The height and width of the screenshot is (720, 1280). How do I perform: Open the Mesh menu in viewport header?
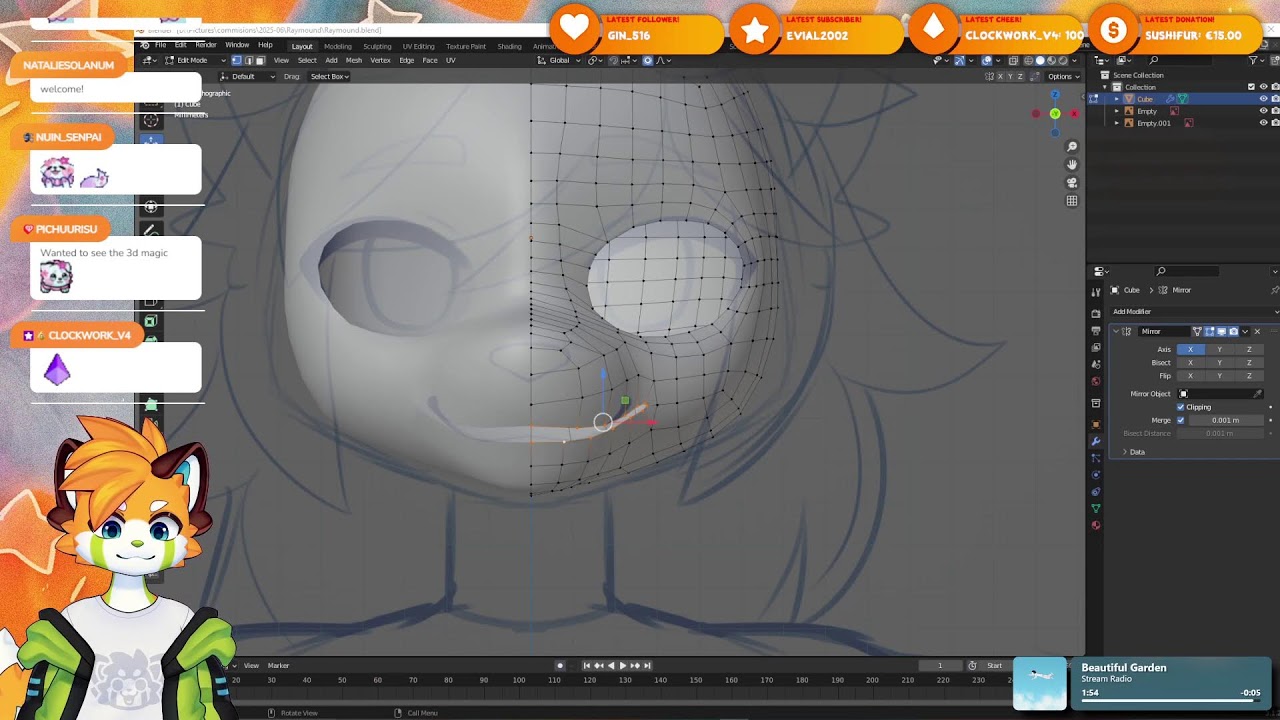tap(354, 60)
